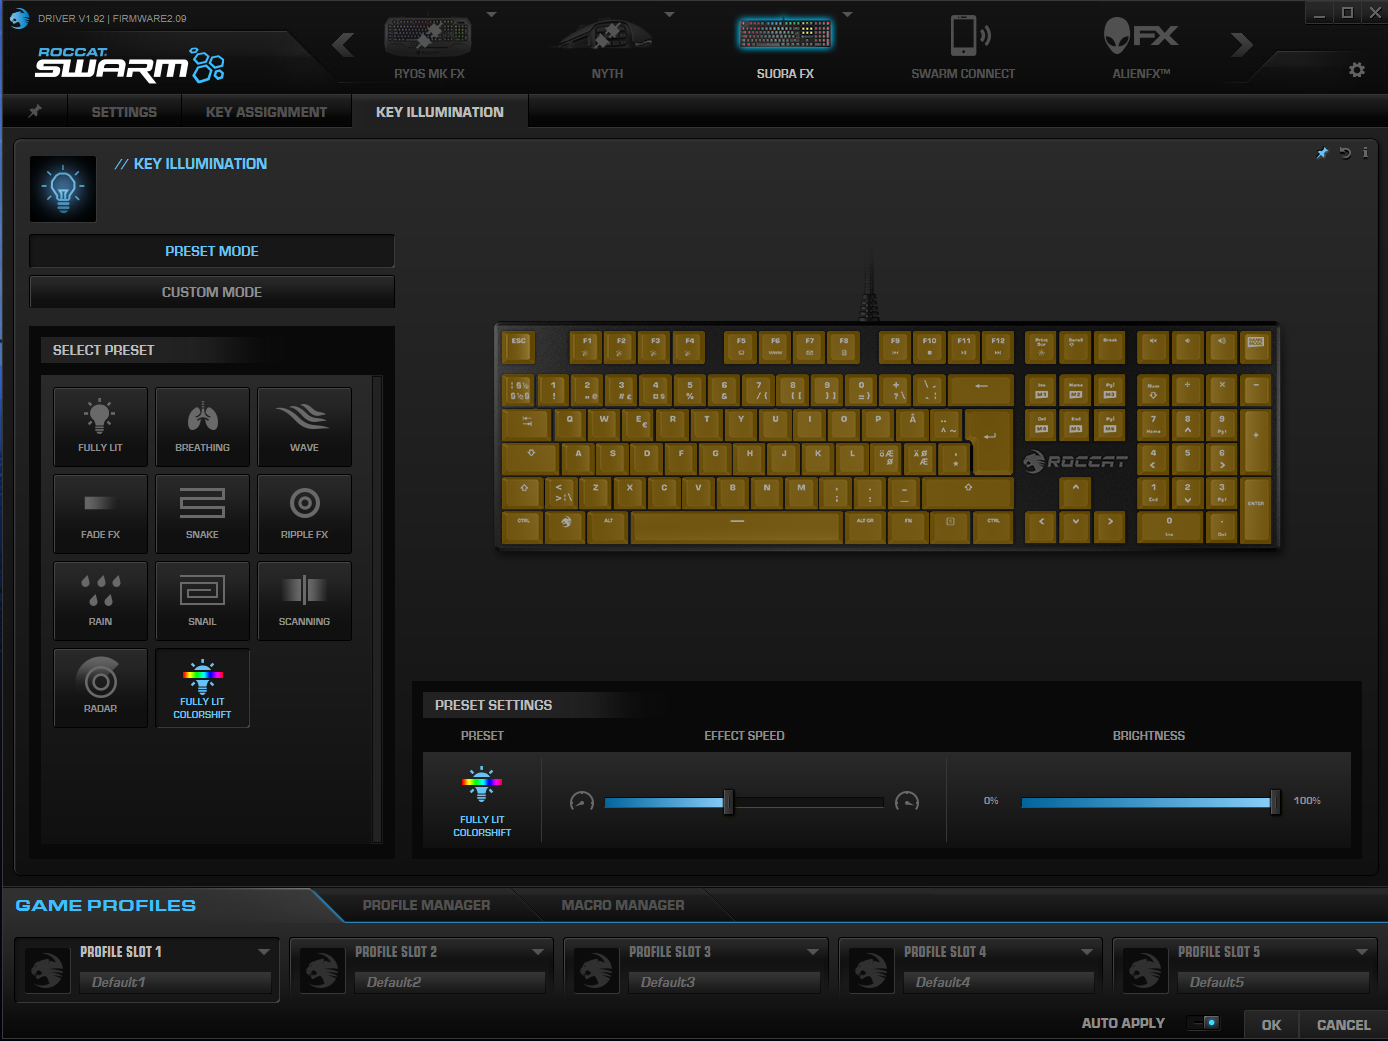This screenshot has height=1041, width=1388.
Task: Select Fully Lit Colorshift in preset list
Action: coord(202,688)
